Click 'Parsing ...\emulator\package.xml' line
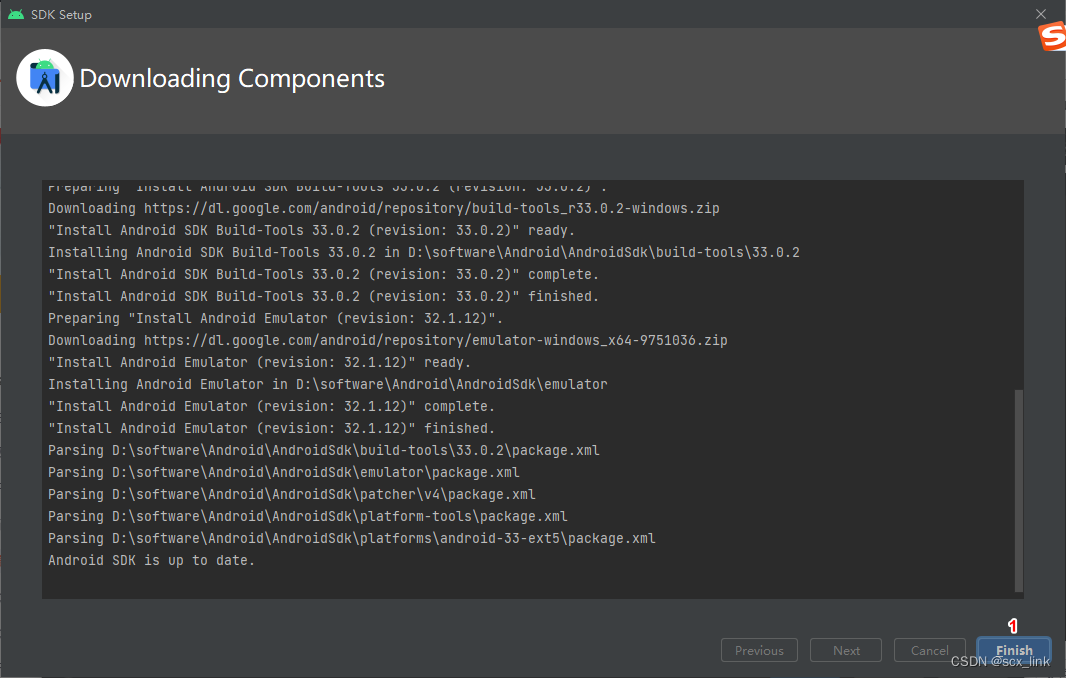This screenshot has width=1066, height=678. pos(283,472)
